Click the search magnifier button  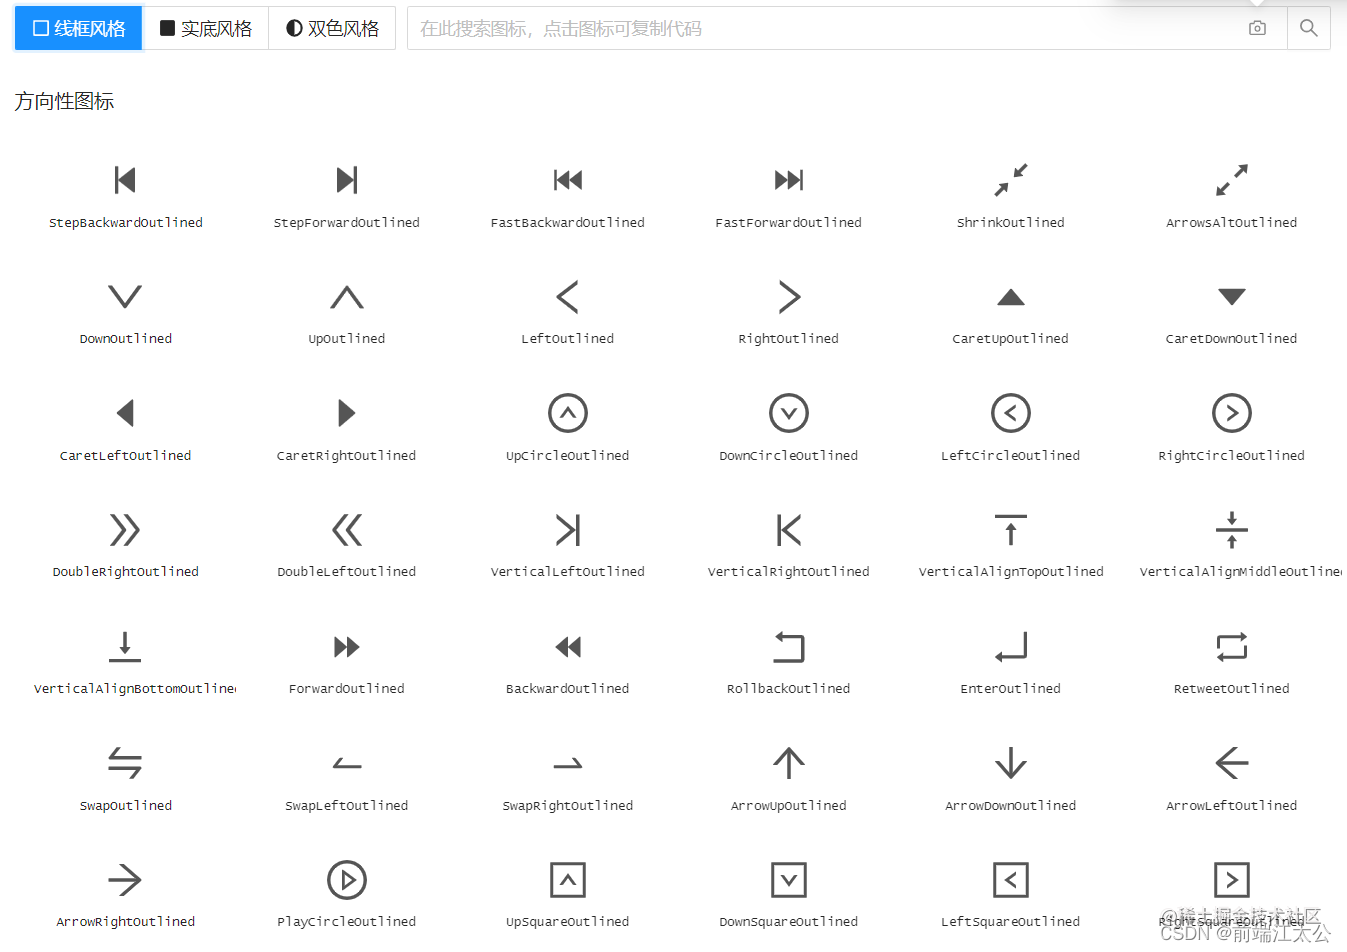(x=1308, y=28)
